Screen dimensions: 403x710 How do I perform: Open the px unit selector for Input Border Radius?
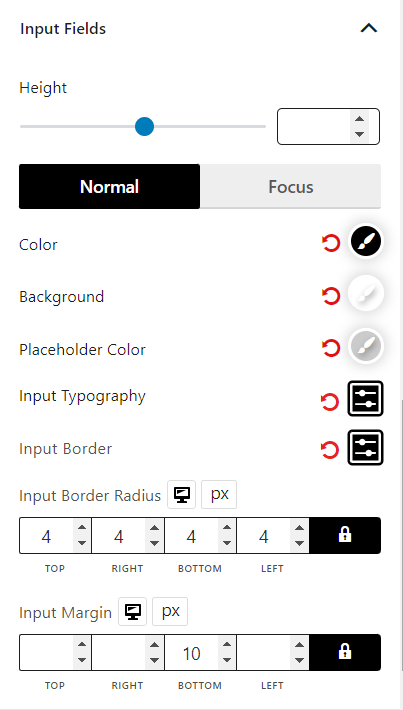click(x=219, y=494)
